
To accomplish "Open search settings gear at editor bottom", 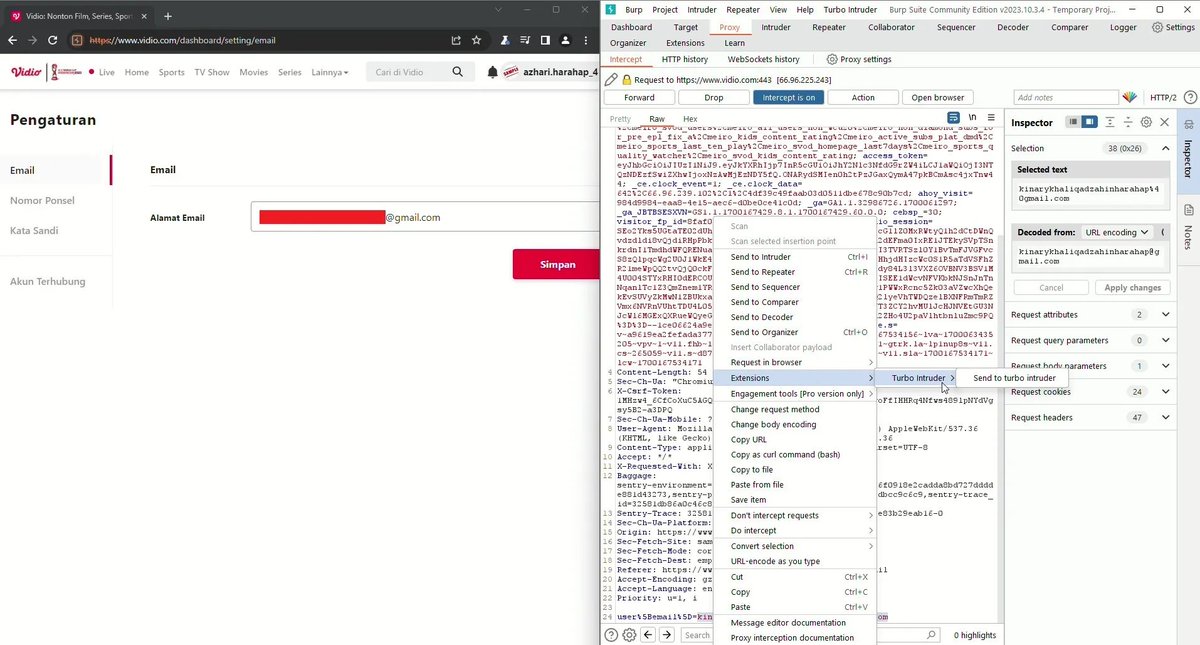I will pyautogui.click(x=629, y=635).
